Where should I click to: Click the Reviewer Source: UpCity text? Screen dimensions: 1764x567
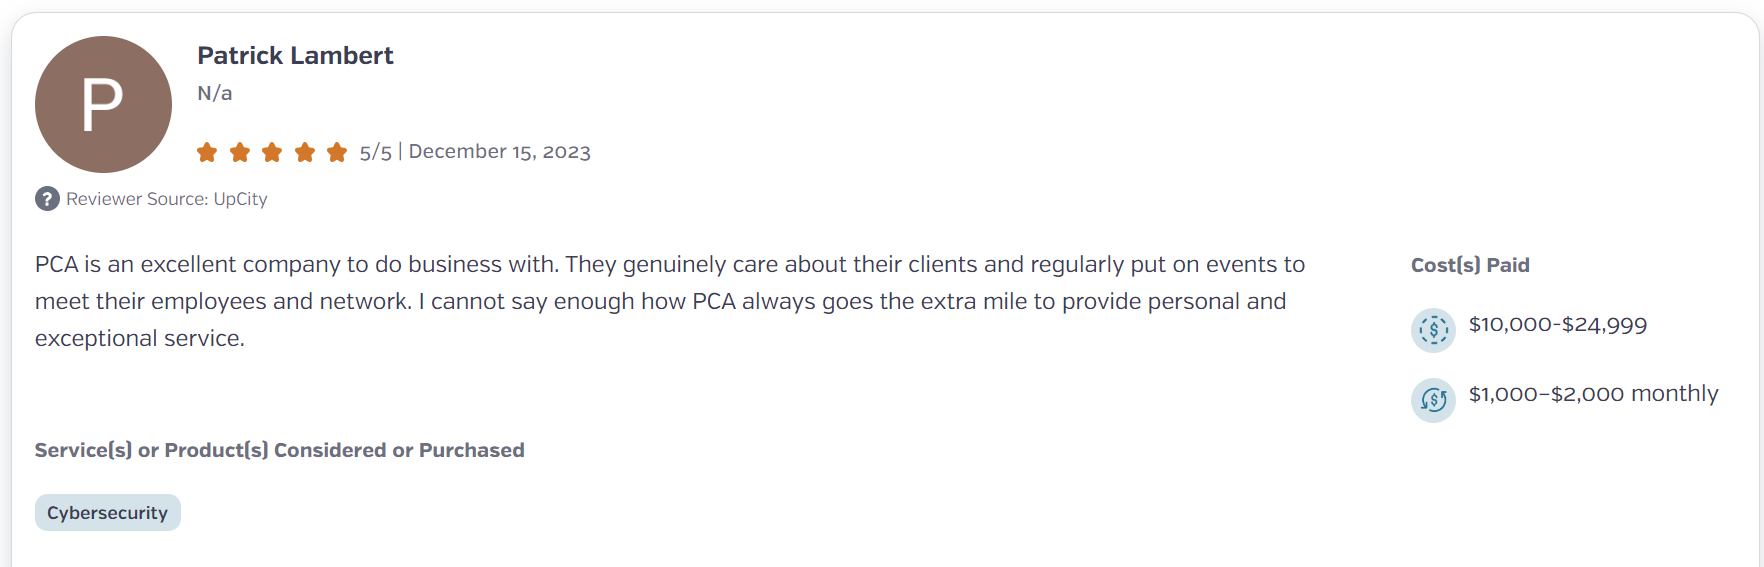pos(167,199)
